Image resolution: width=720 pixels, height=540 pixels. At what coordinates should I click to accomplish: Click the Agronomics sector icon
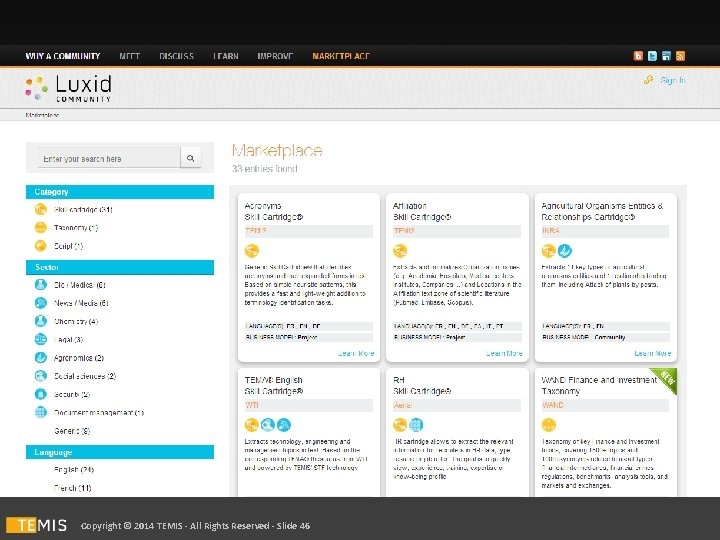tap(41, 358)
